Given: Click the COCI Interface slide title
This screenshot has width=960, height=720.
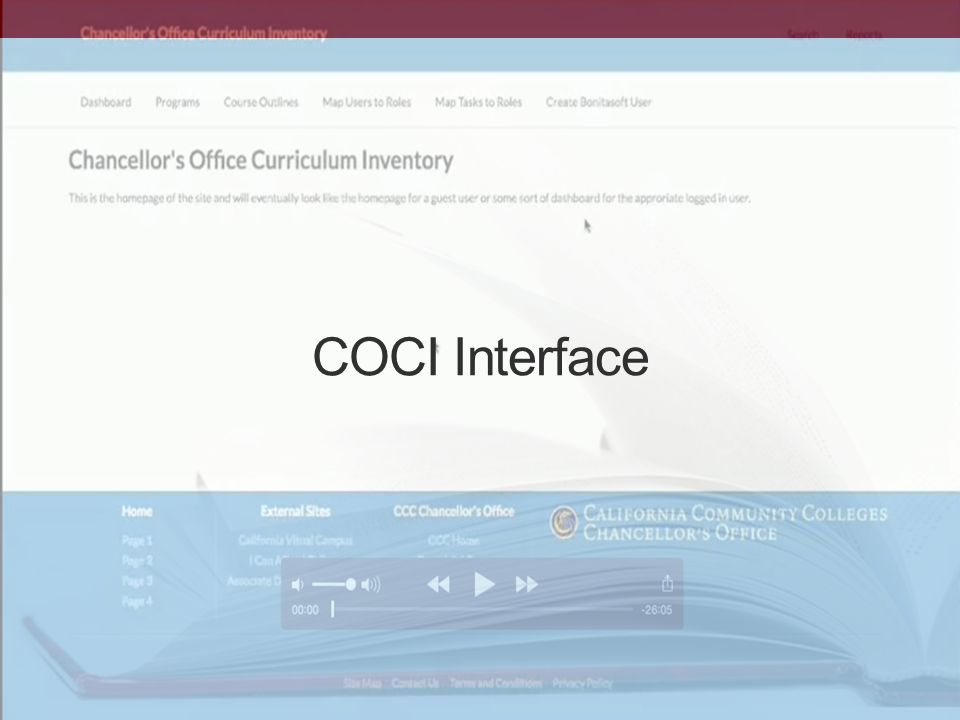Looking at the screenshot, I should coord(481,357).
